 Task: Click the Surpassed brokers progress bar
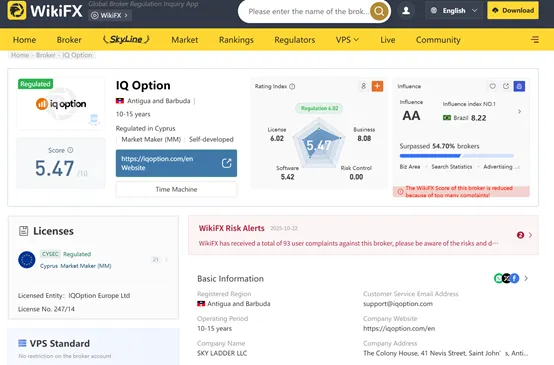coord(456,156)
